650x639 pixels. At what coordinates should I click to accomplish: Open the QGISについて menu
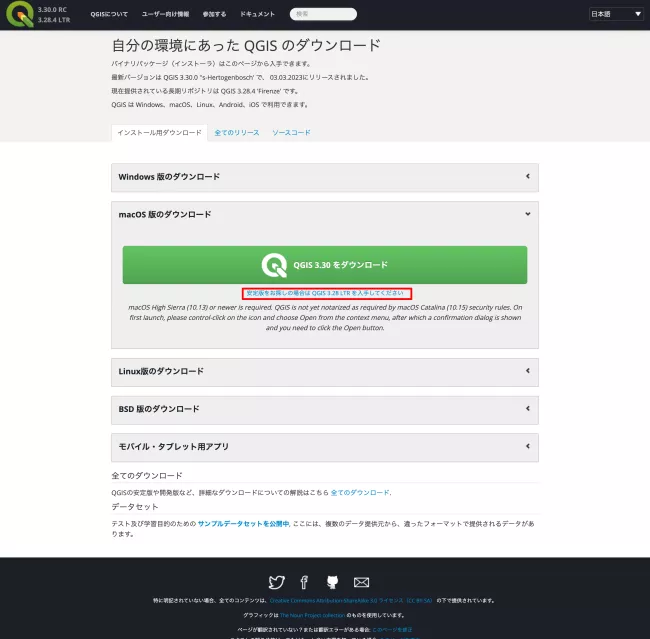(x=109, y=14)
